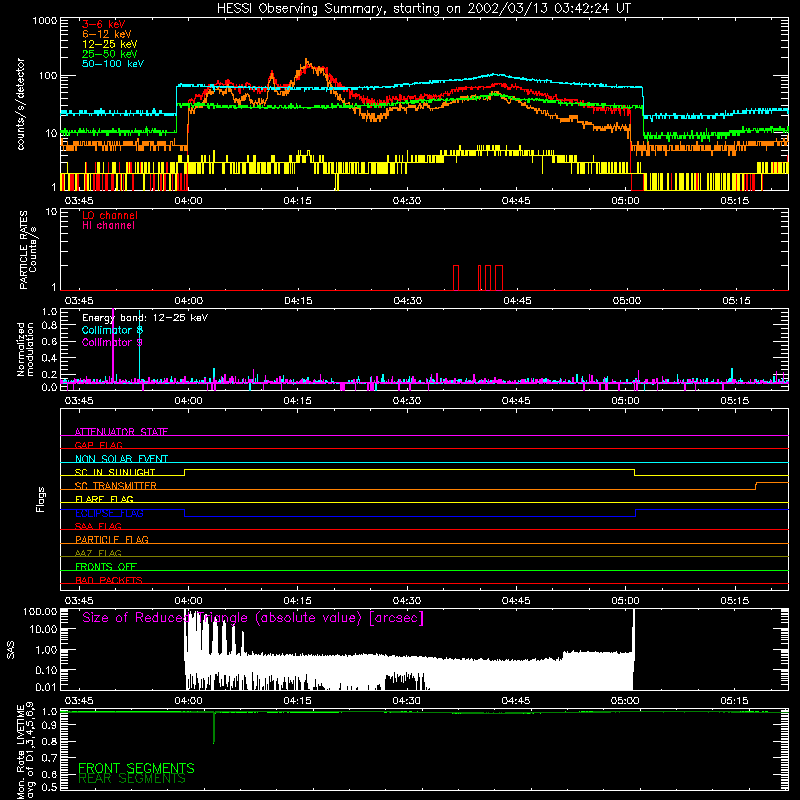
Task: Select the "HI channel" legend label
Action: tap(109, 226)
